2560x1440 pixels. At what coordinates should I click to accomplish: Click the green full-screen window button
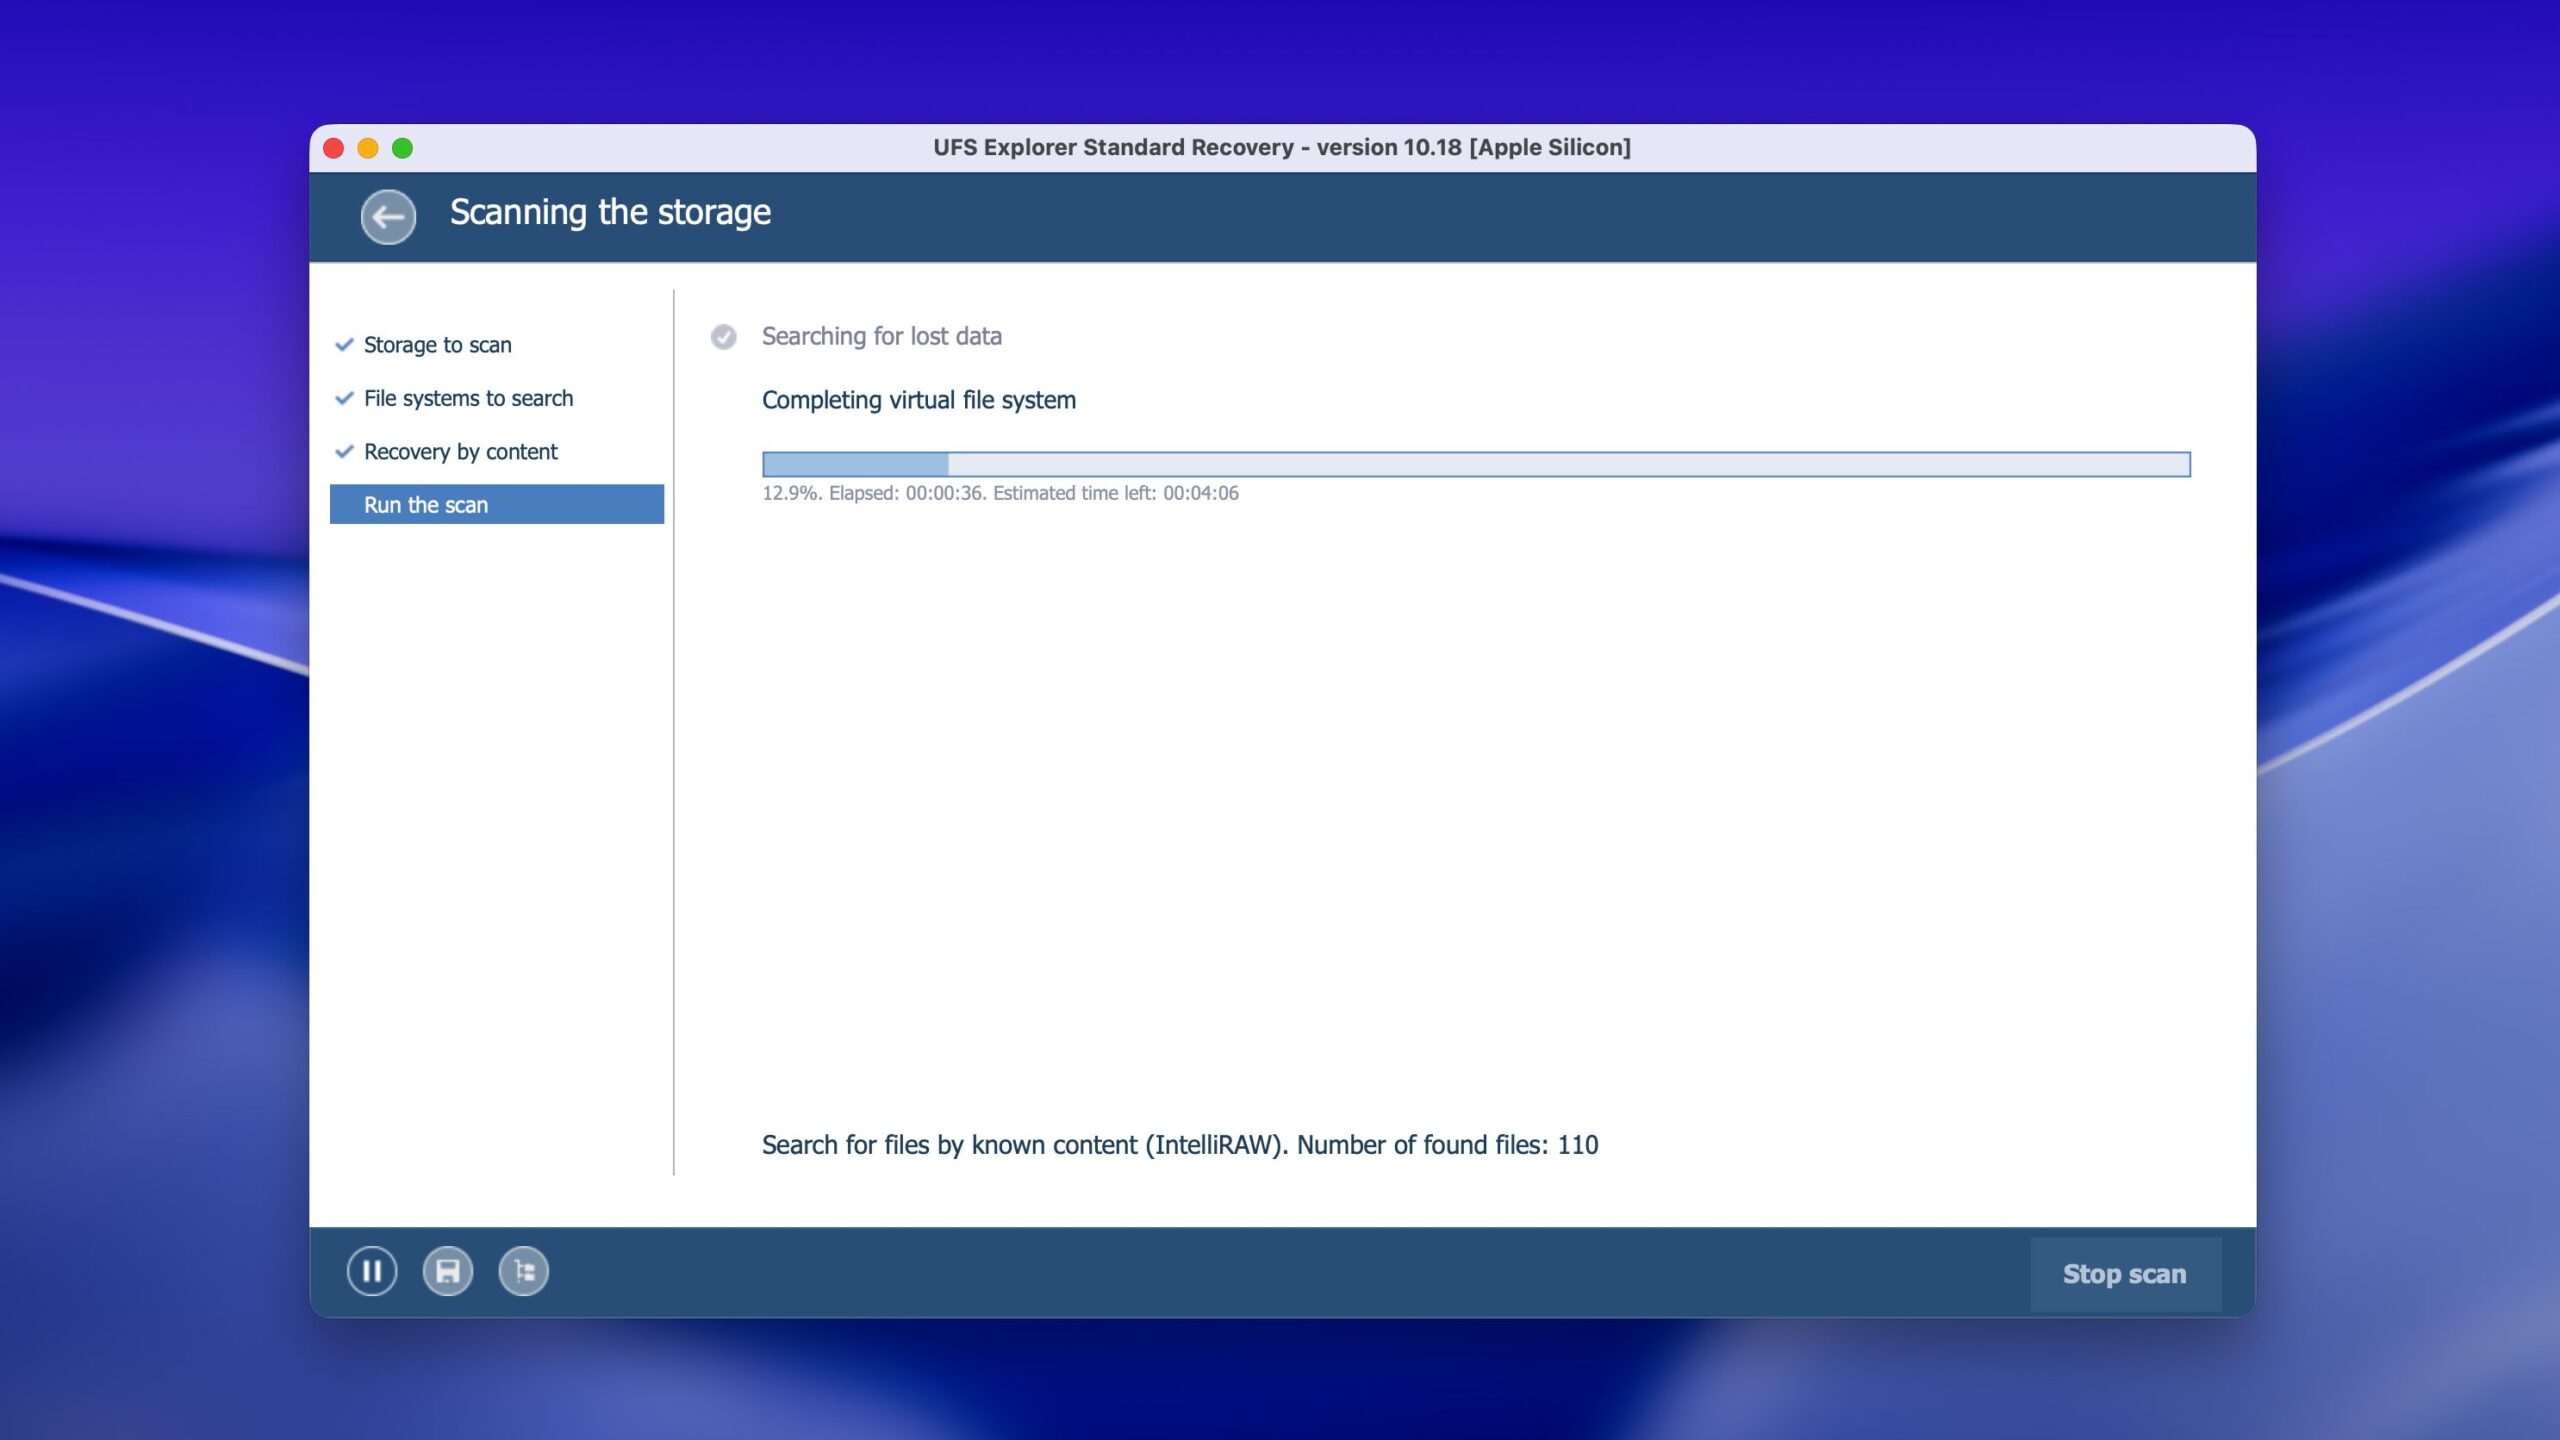pyautogui.click(x=402, y=148)
